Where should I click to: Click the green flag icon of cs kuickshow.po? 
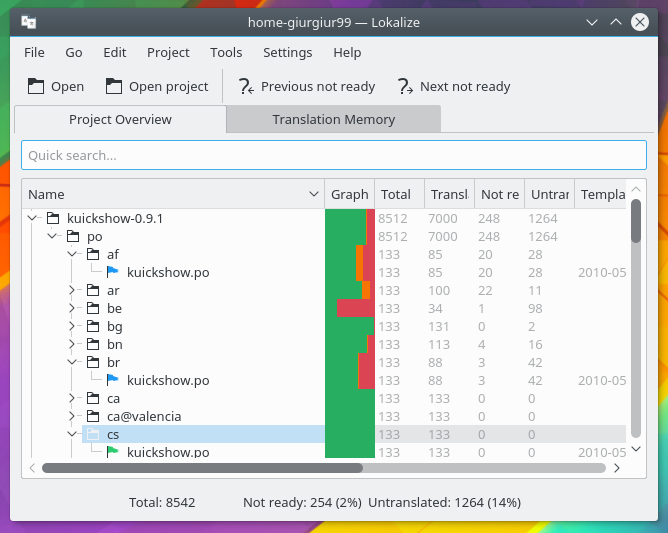click(113, 452)
